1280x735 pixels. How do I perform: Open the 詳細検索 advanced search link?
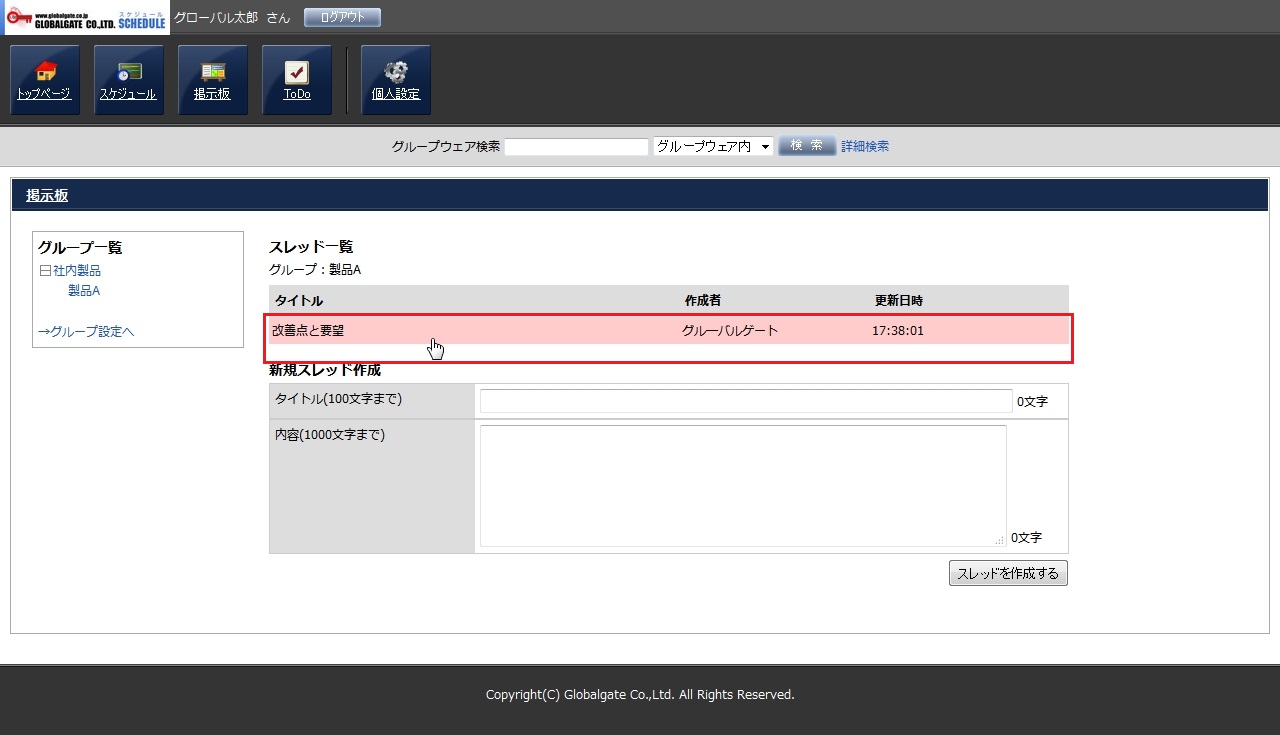864,147
